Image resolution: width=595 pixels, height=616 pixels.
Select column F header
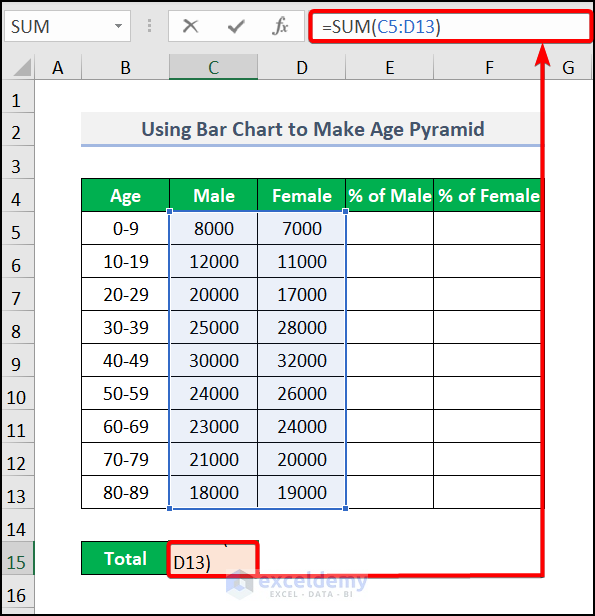(489, 68)
